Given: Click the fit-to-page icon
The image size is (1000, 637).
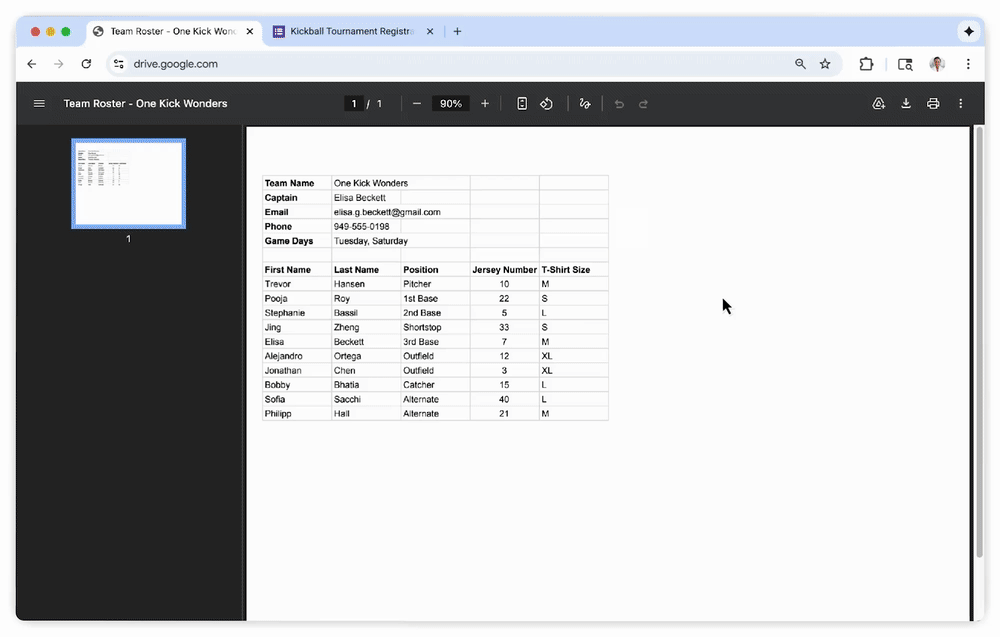Looking at the screenshot, I should 521,103.
